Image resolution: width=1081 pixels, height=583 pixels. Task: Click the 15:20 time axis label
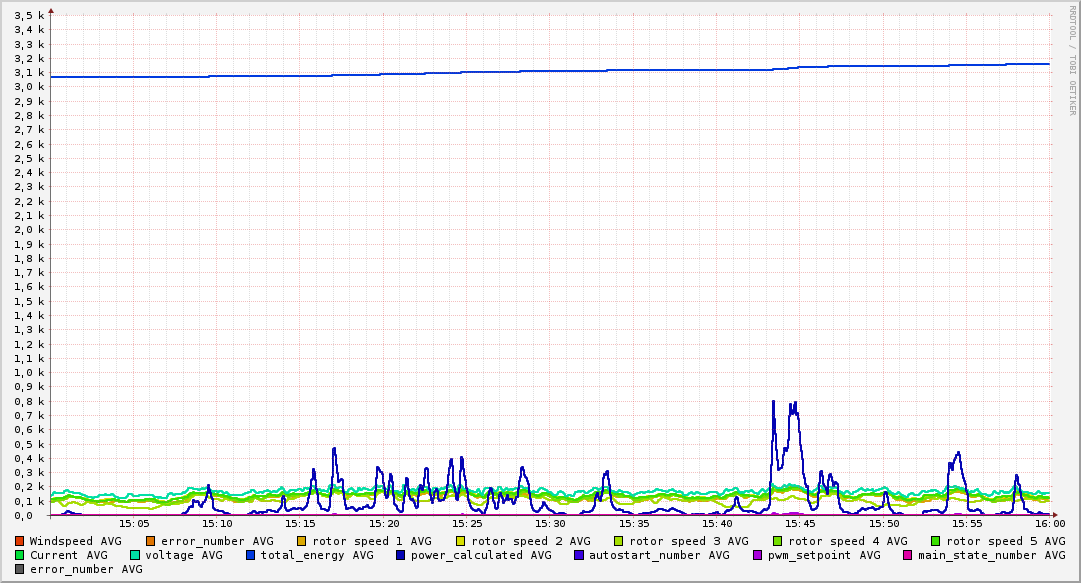point(383,524)
